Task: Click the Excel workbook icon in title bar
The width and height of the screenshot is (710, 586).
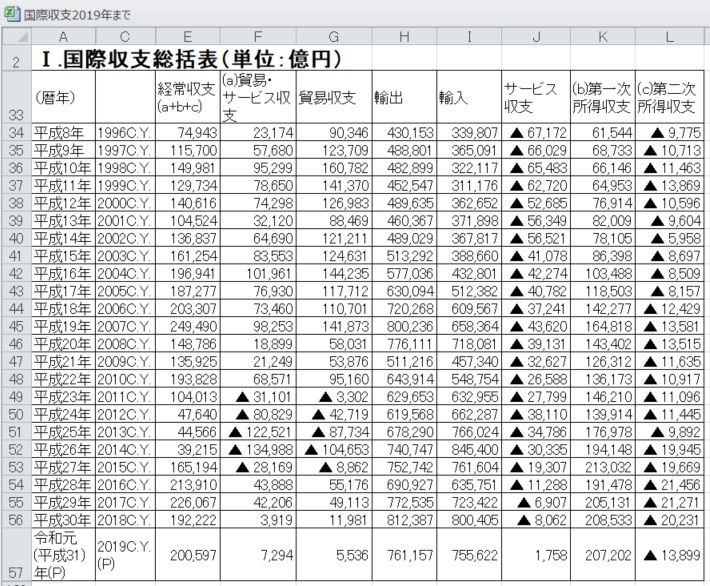Action: tap(12, 14)
